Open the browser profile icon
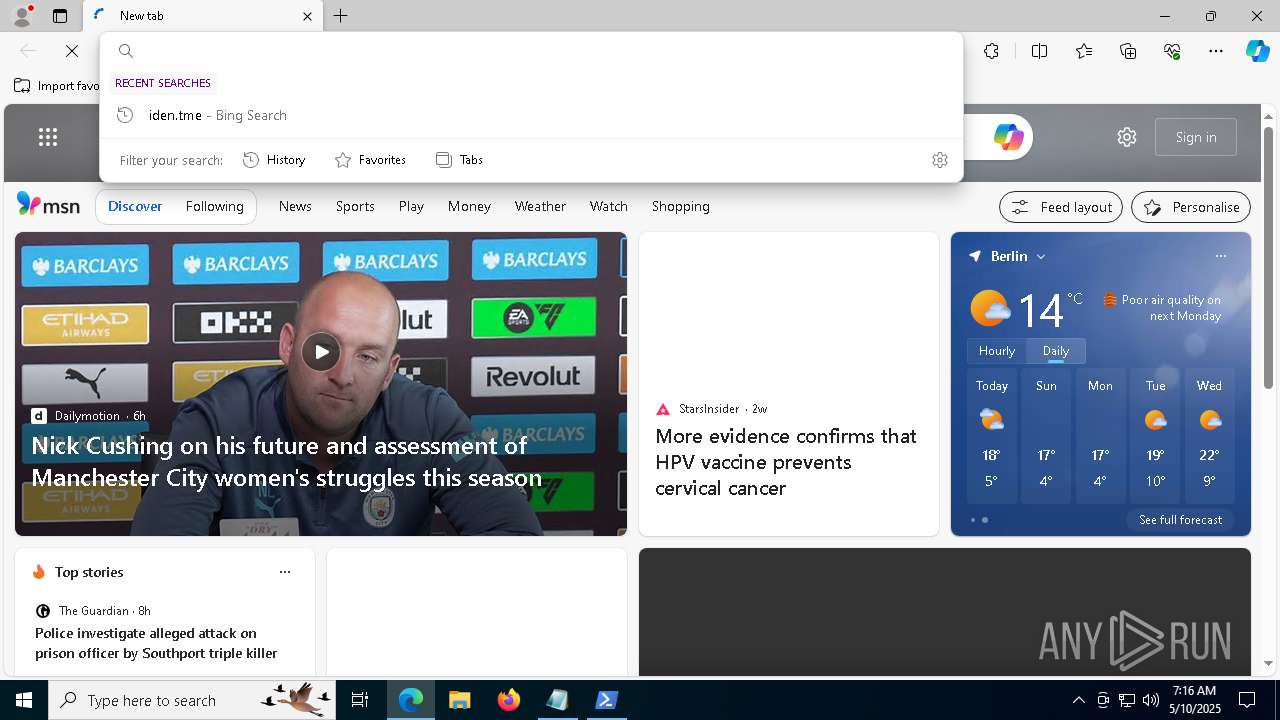 point(21,16)
